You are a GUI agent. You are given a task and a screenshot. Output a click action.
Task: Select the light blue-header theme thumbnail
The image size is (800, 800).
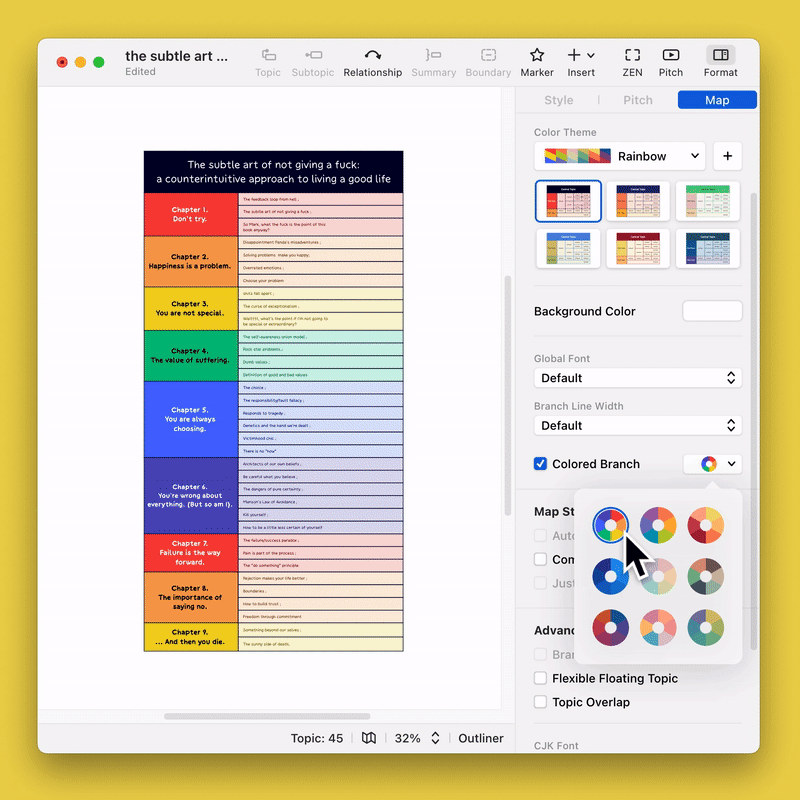click(568, 248)
